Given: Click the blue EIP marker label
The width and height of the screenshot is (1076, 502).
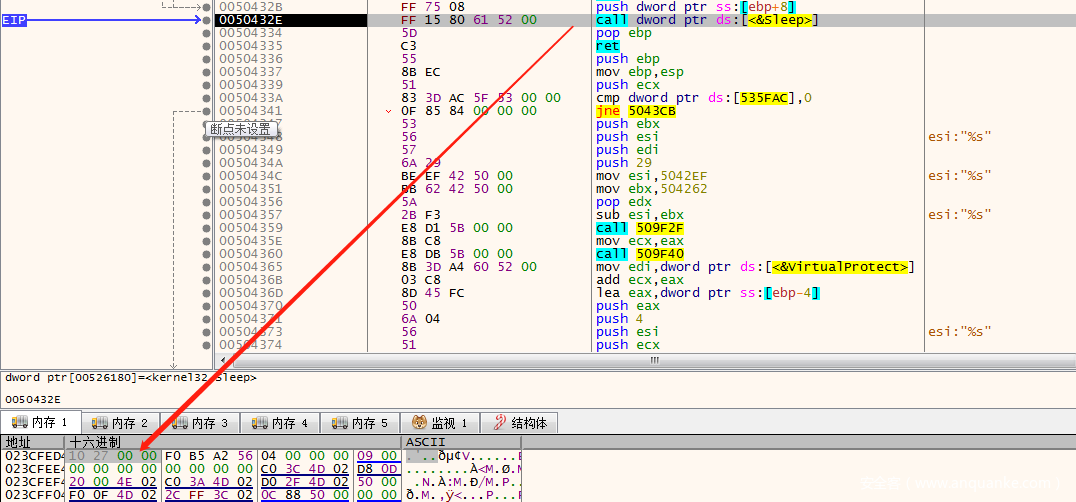Looking at the screenshot, I should coord(14,20).
